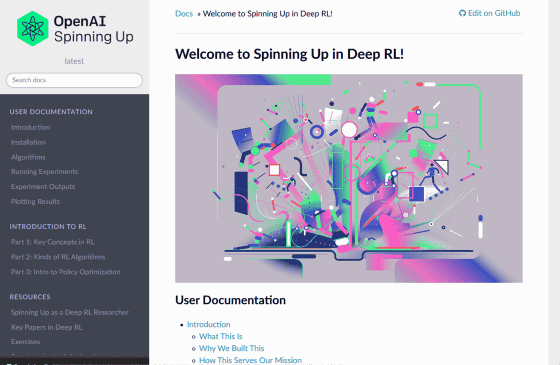Open Part 2: Kinds of RL Algorithms
The image size is (560, 365).
(58, 257)
